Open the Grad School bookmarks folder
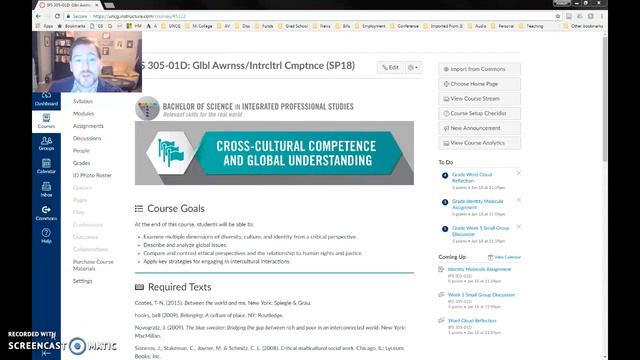This screenshot has width=640, height=360. [x=293, y=26]
